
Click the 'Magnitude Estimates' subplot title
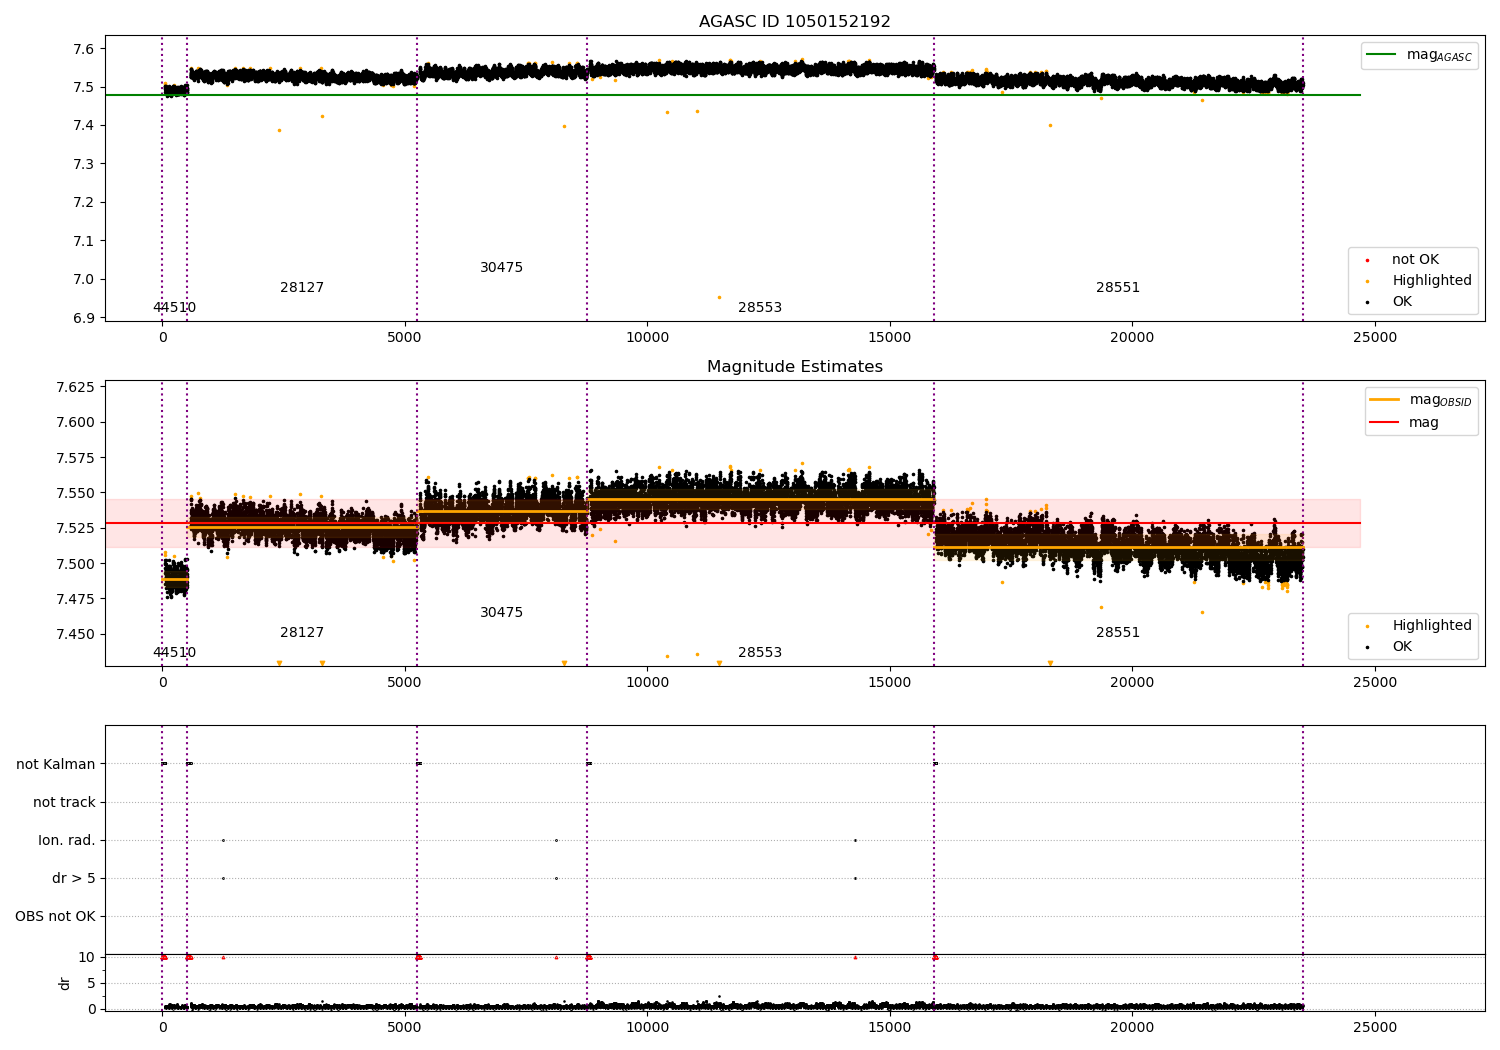coord(794,367)
